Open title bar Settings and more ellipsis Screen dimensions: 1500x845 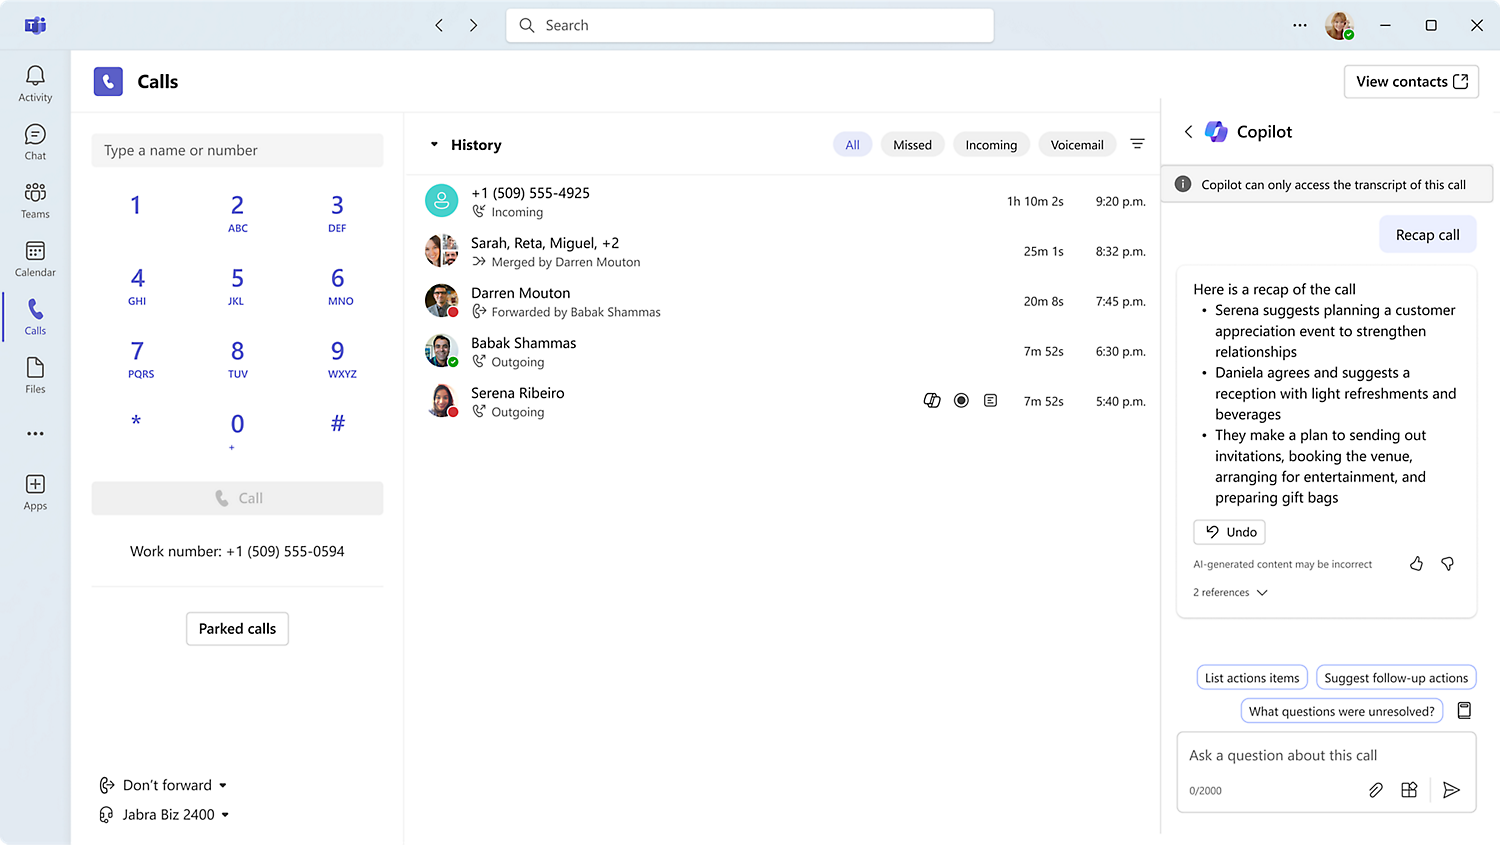[x=1299, y=25]
